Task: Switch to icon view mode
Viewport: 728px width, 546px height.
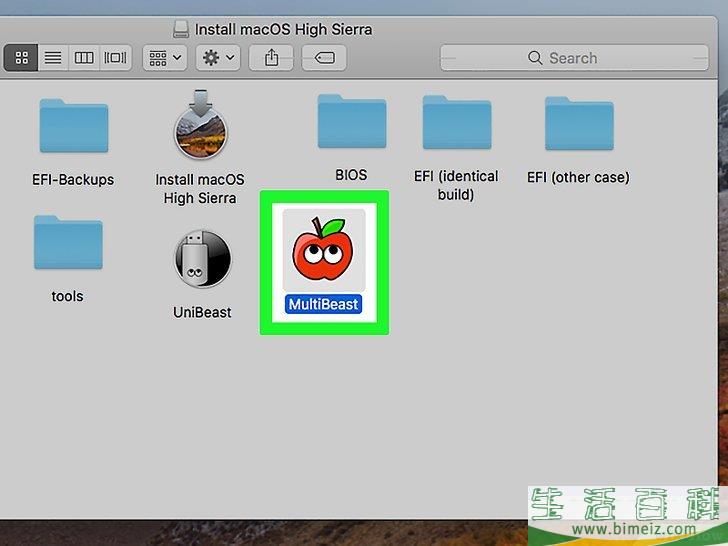Action: (21, 58)
